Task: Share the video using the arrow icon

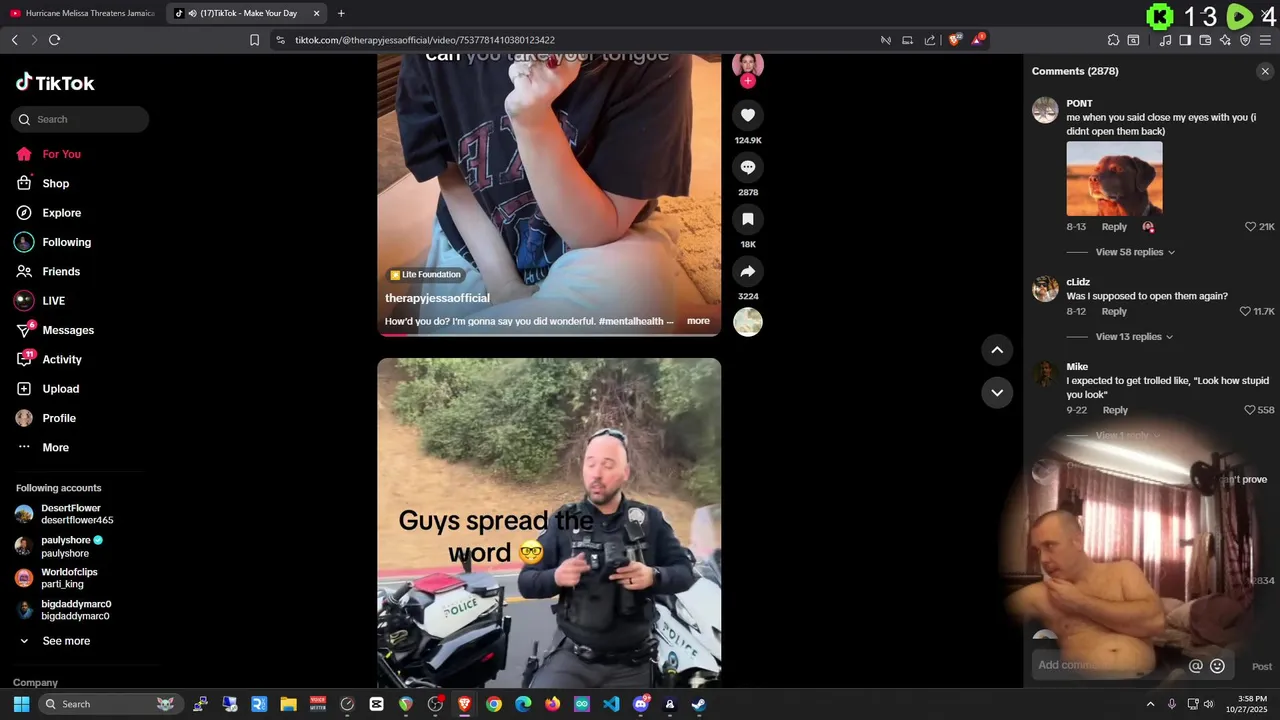Action: point(748,271)
